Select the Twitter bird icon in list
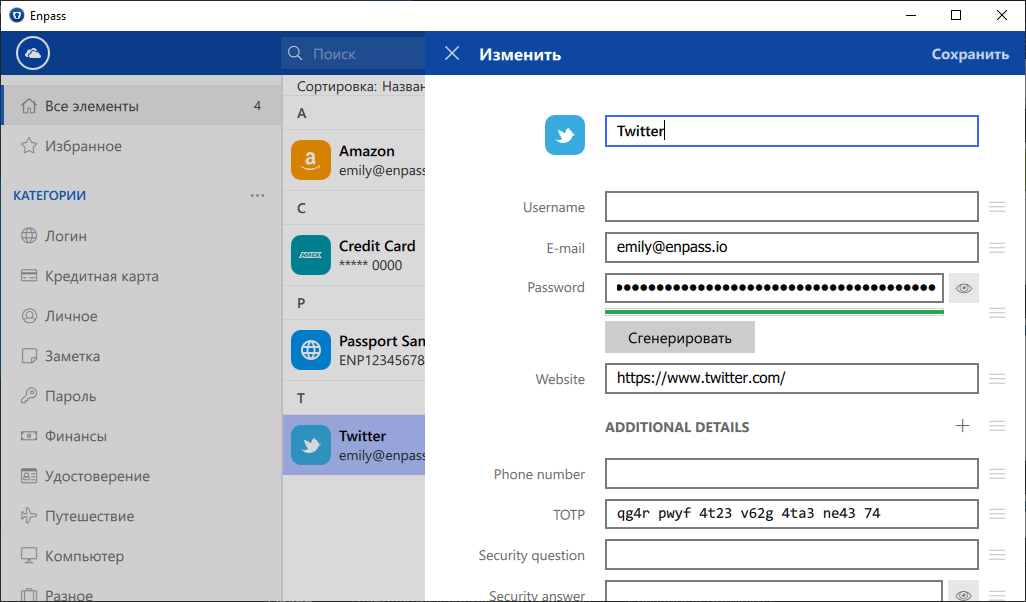 pos(311,445)
